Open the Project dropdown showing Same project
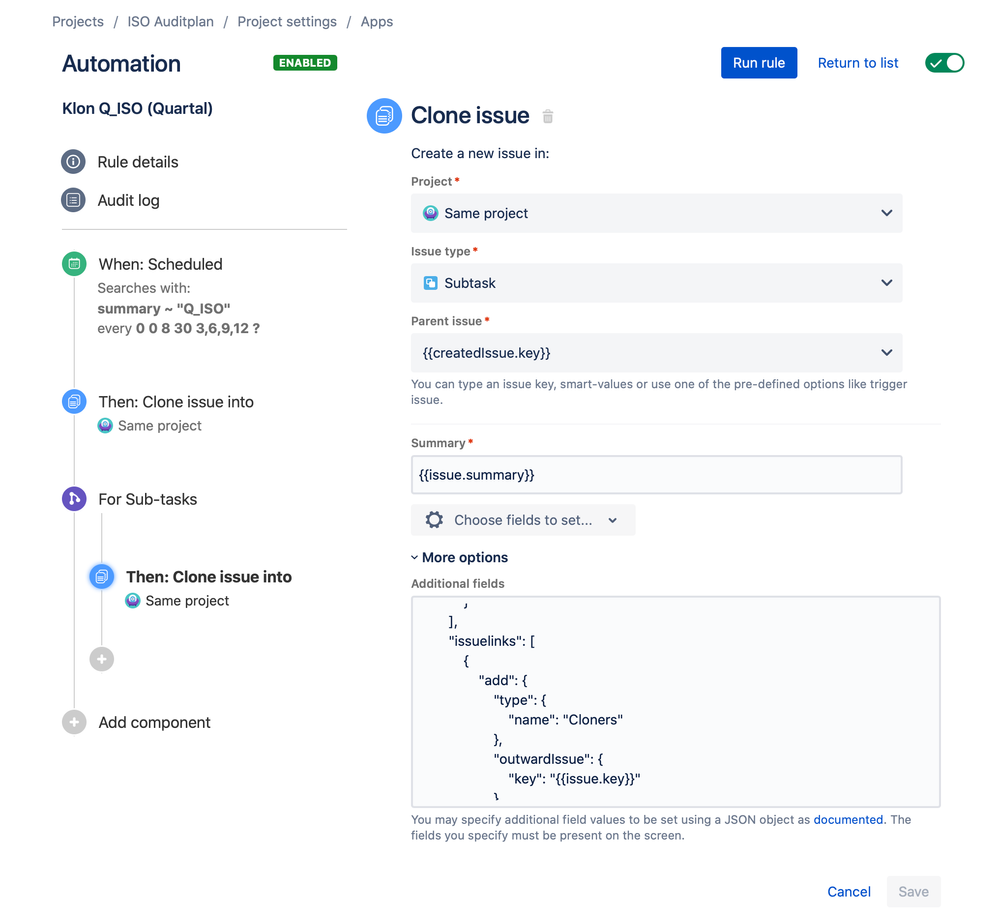The width and height of the screenshot is (999, 917). pos(656,213)
